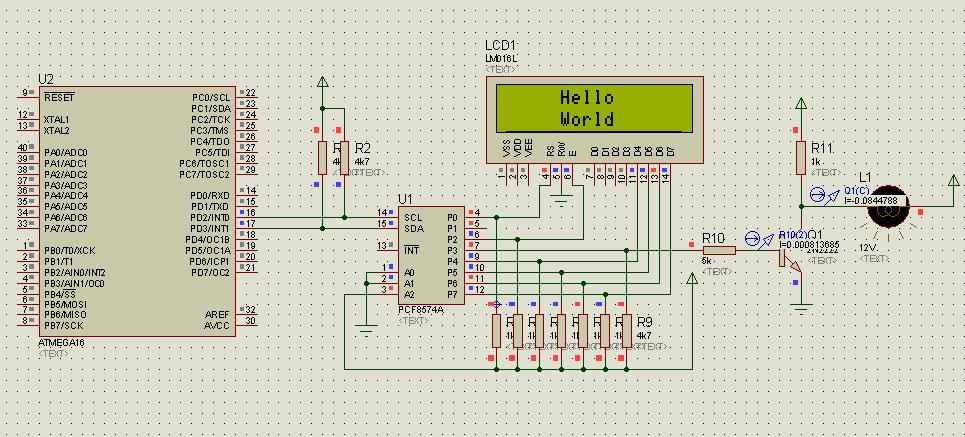Screen dimensions: 965x437
Task: Select power terminal above the I2C pull-ups
Action: tap(322, 83)
